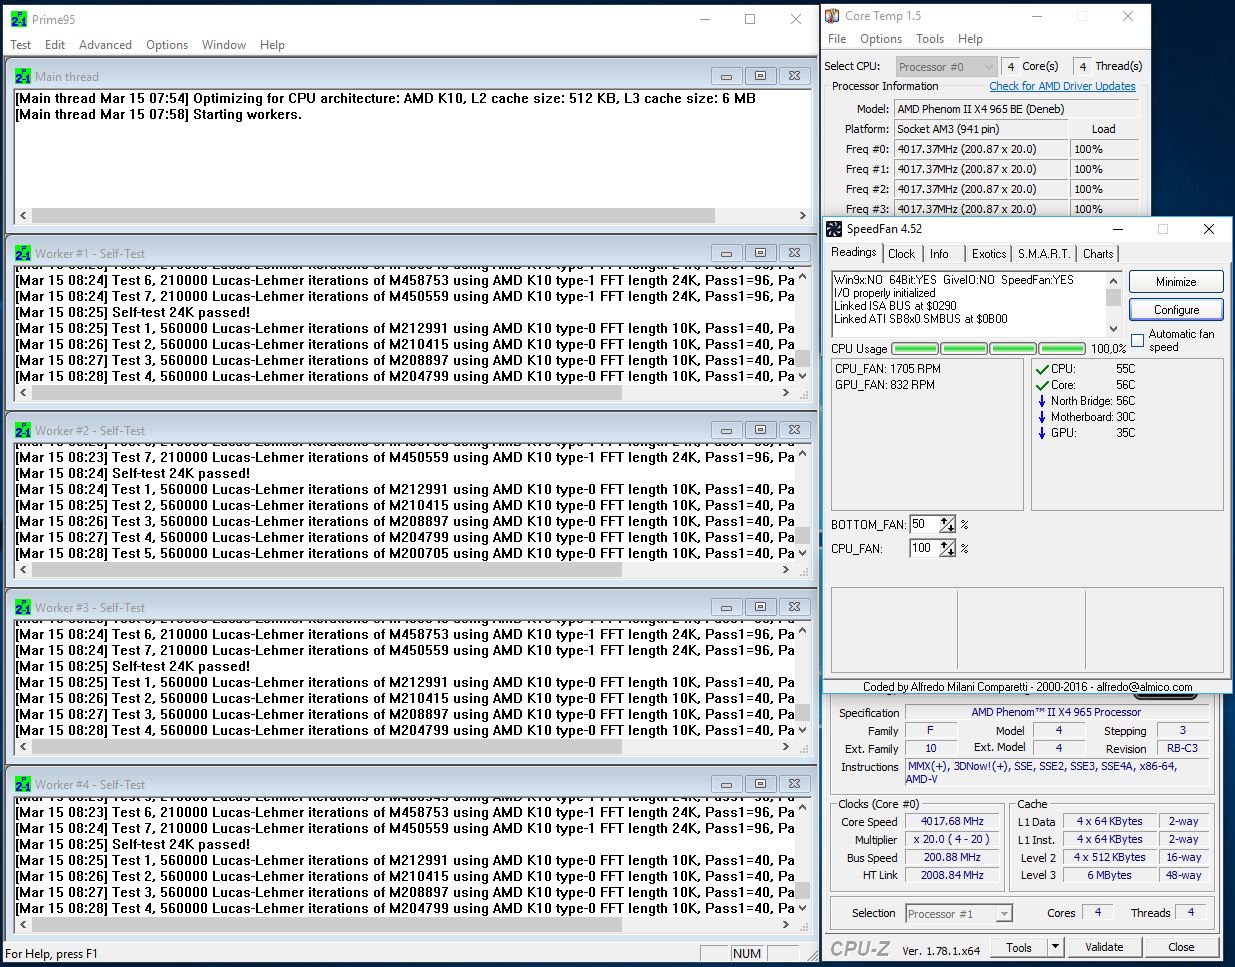Restore the Worker #4 child window

[x=760, y=784]
